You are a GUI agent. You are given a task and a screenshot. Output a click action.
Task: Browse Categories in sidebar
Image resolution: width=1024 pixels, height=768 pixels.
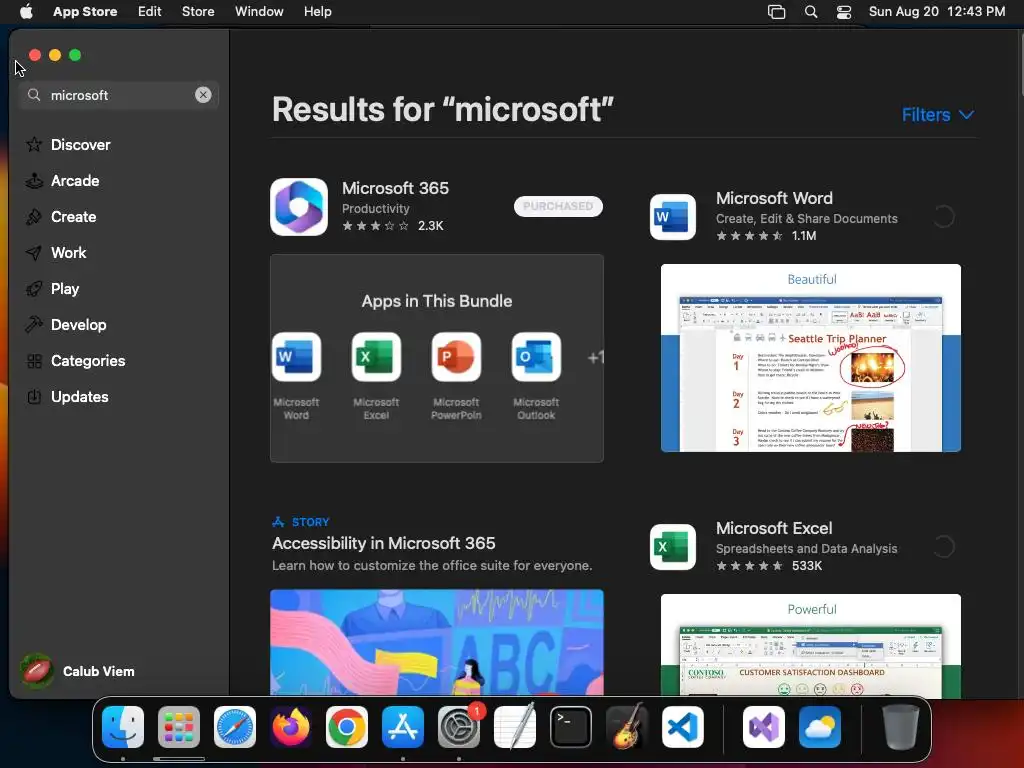coord(75,360)
